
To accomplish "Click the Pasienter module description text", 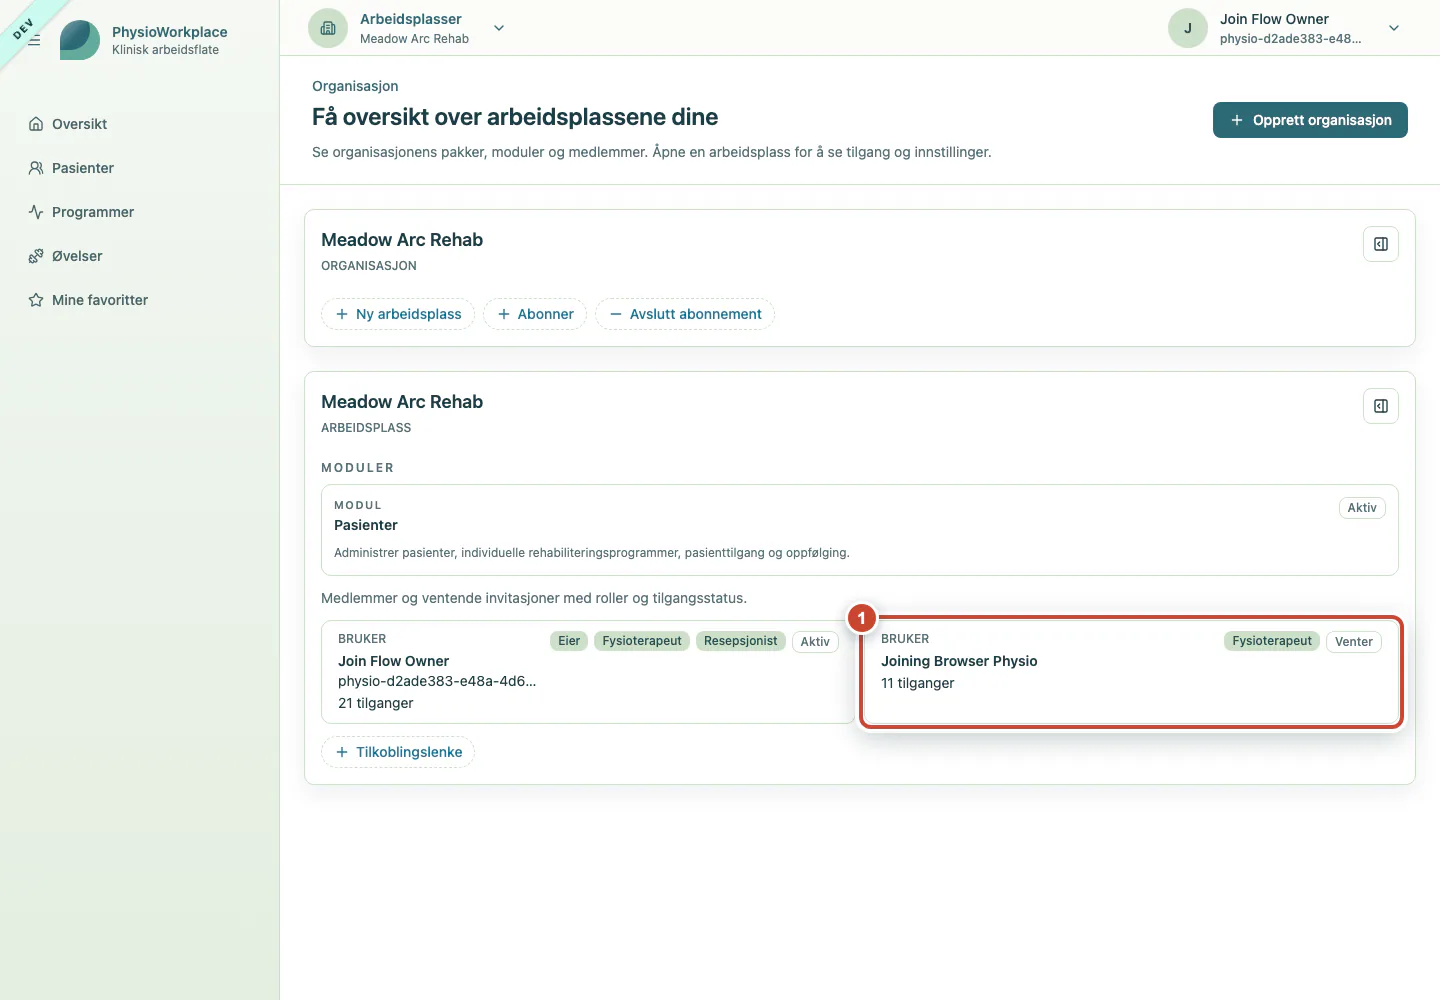I will 592,553.
